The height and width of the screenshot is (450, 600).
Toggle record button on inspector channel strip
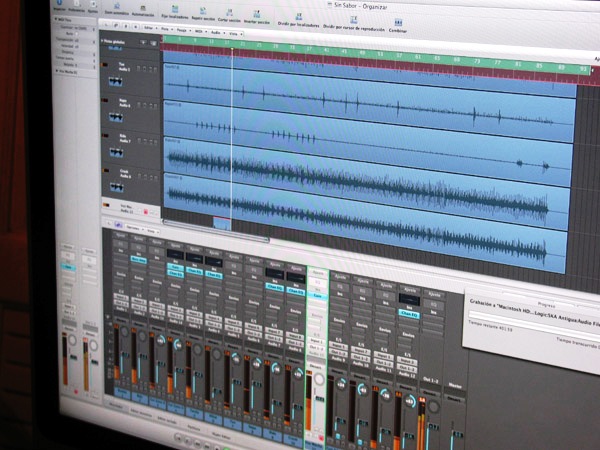pos(76,391)
